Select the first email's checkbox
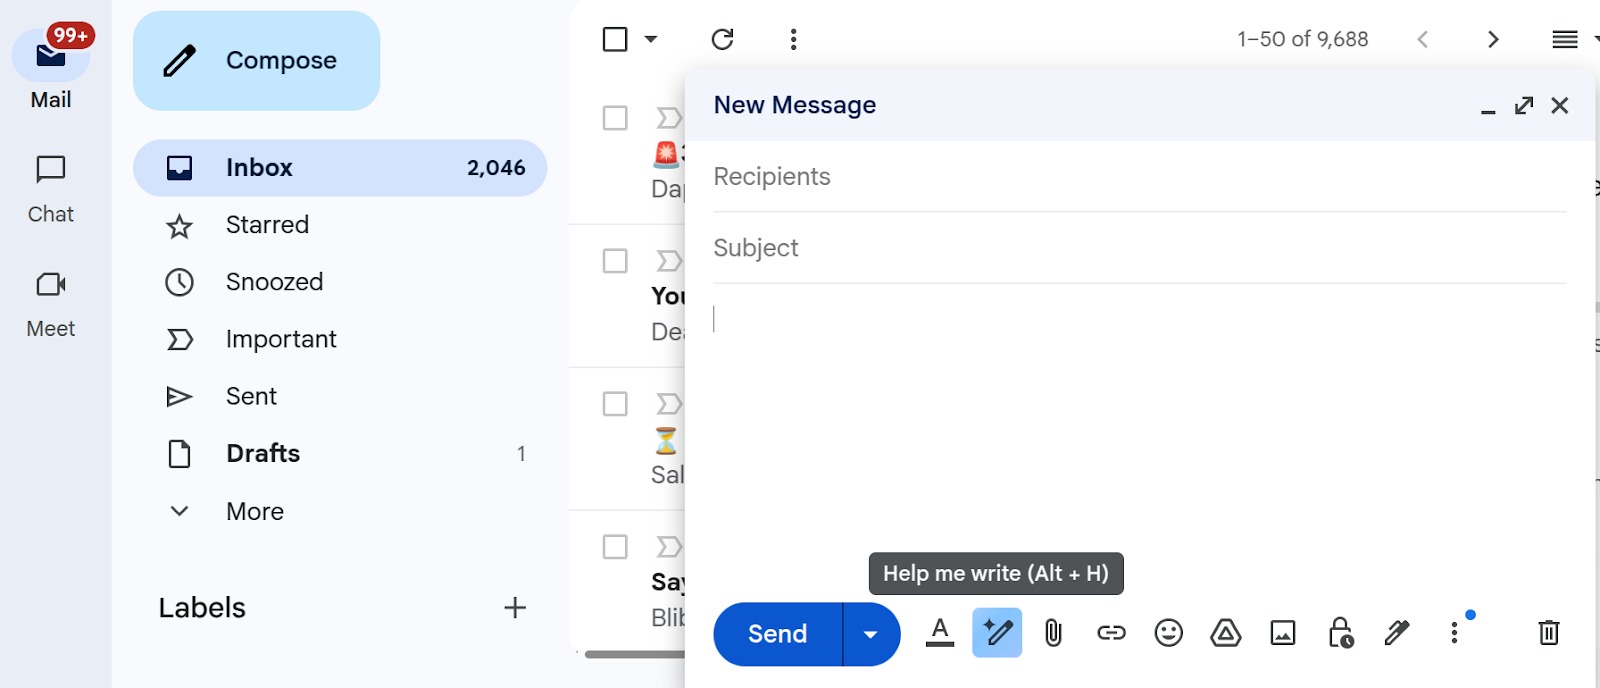 point(615,118)
